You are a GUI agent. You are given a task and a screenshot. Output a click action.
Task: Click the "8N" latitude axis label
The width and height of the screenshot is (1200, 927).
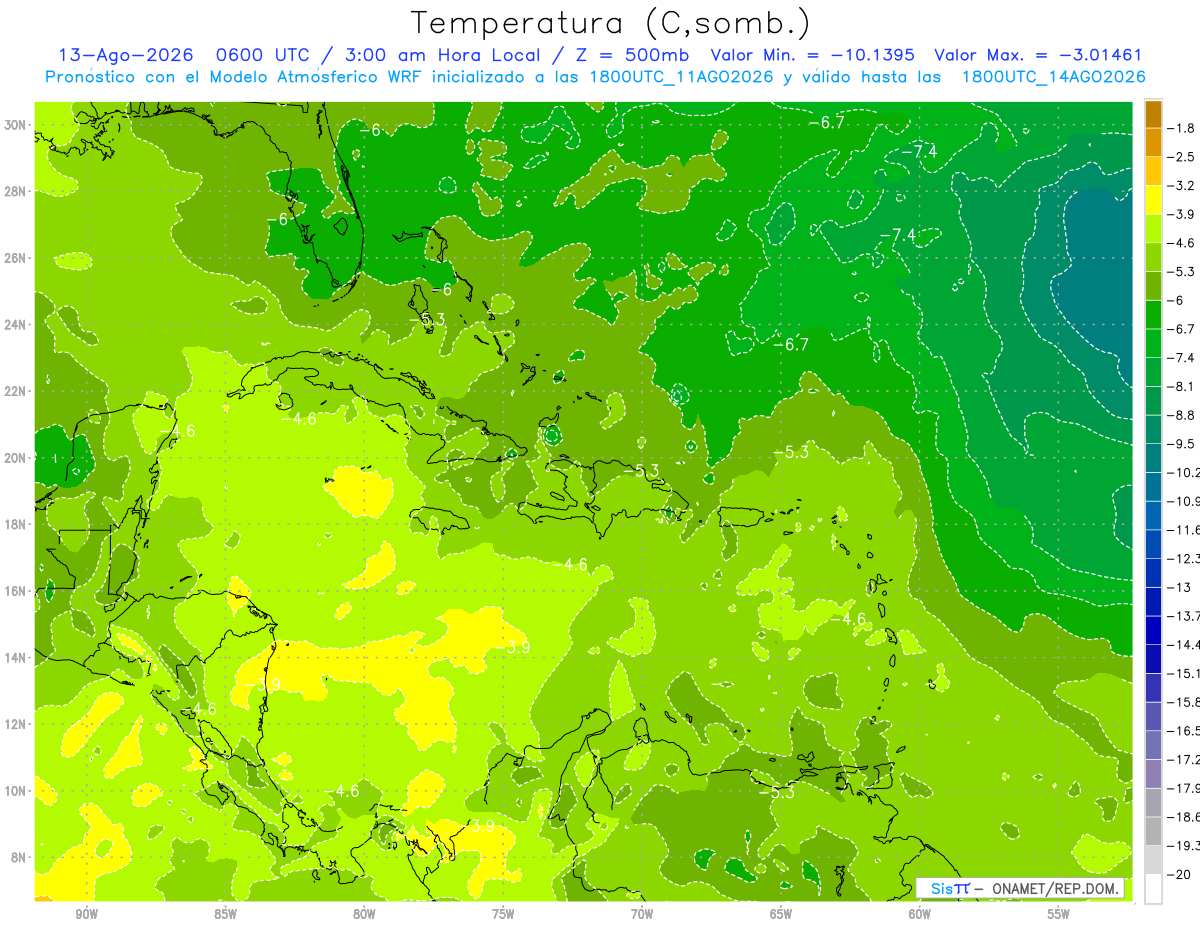20,857
